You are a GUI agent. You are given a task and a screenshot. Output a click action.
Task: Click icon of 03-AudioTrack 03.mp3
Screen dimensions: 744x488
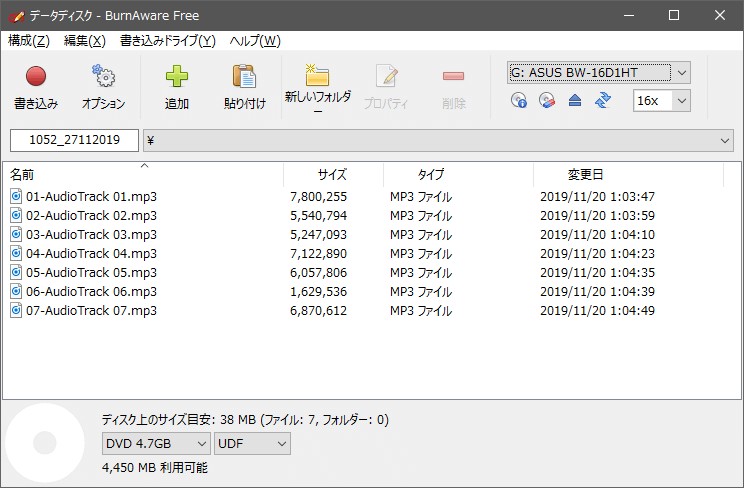[16, 234]
